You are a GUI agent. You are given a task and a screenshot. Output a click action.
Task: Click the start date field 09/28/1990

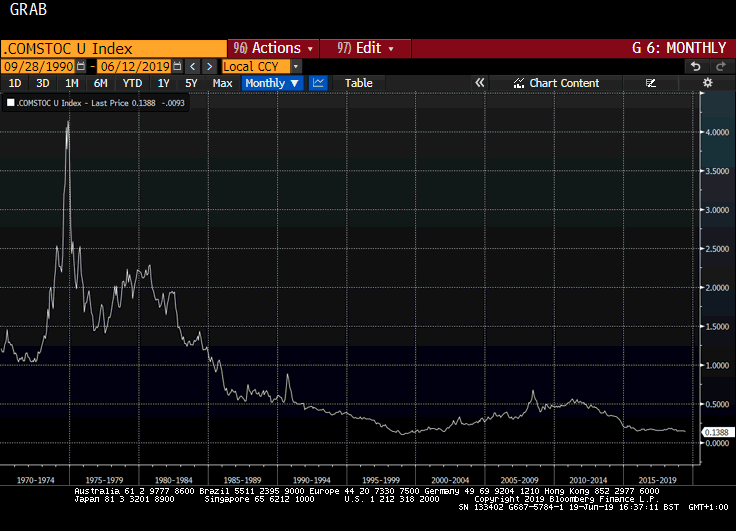tap(43, 66)
